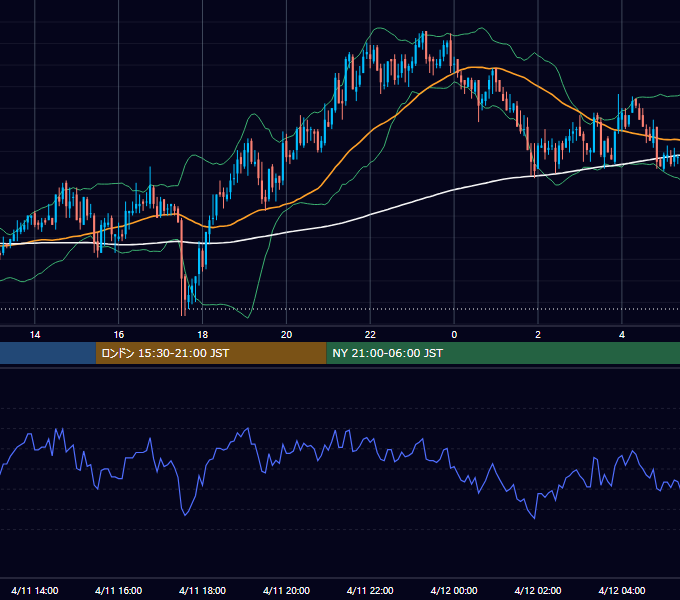This screenshot has height=600, width=680.
Task: Click the 4/11 22:00 date label
Action: pos(370,590)
